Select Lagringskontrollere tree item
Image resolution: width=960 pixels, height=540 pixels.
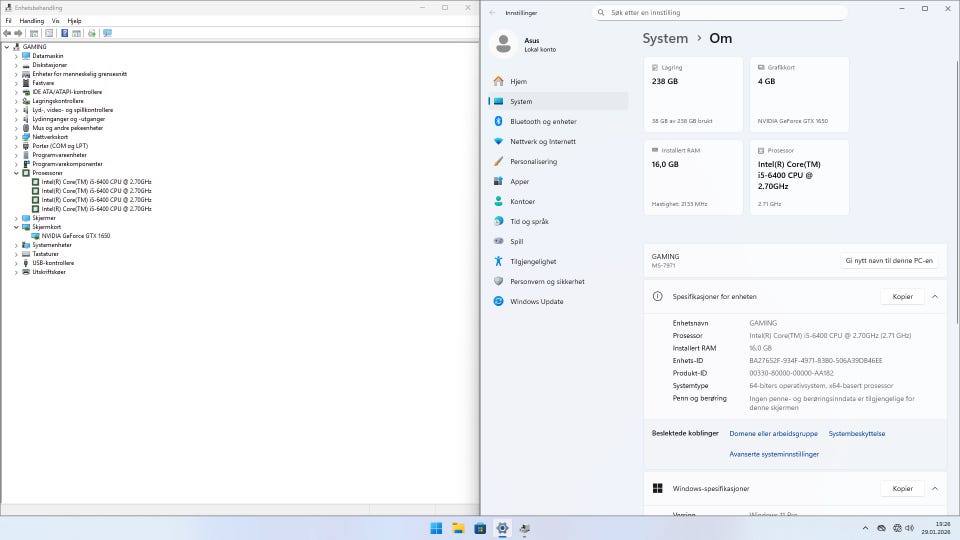58,101
